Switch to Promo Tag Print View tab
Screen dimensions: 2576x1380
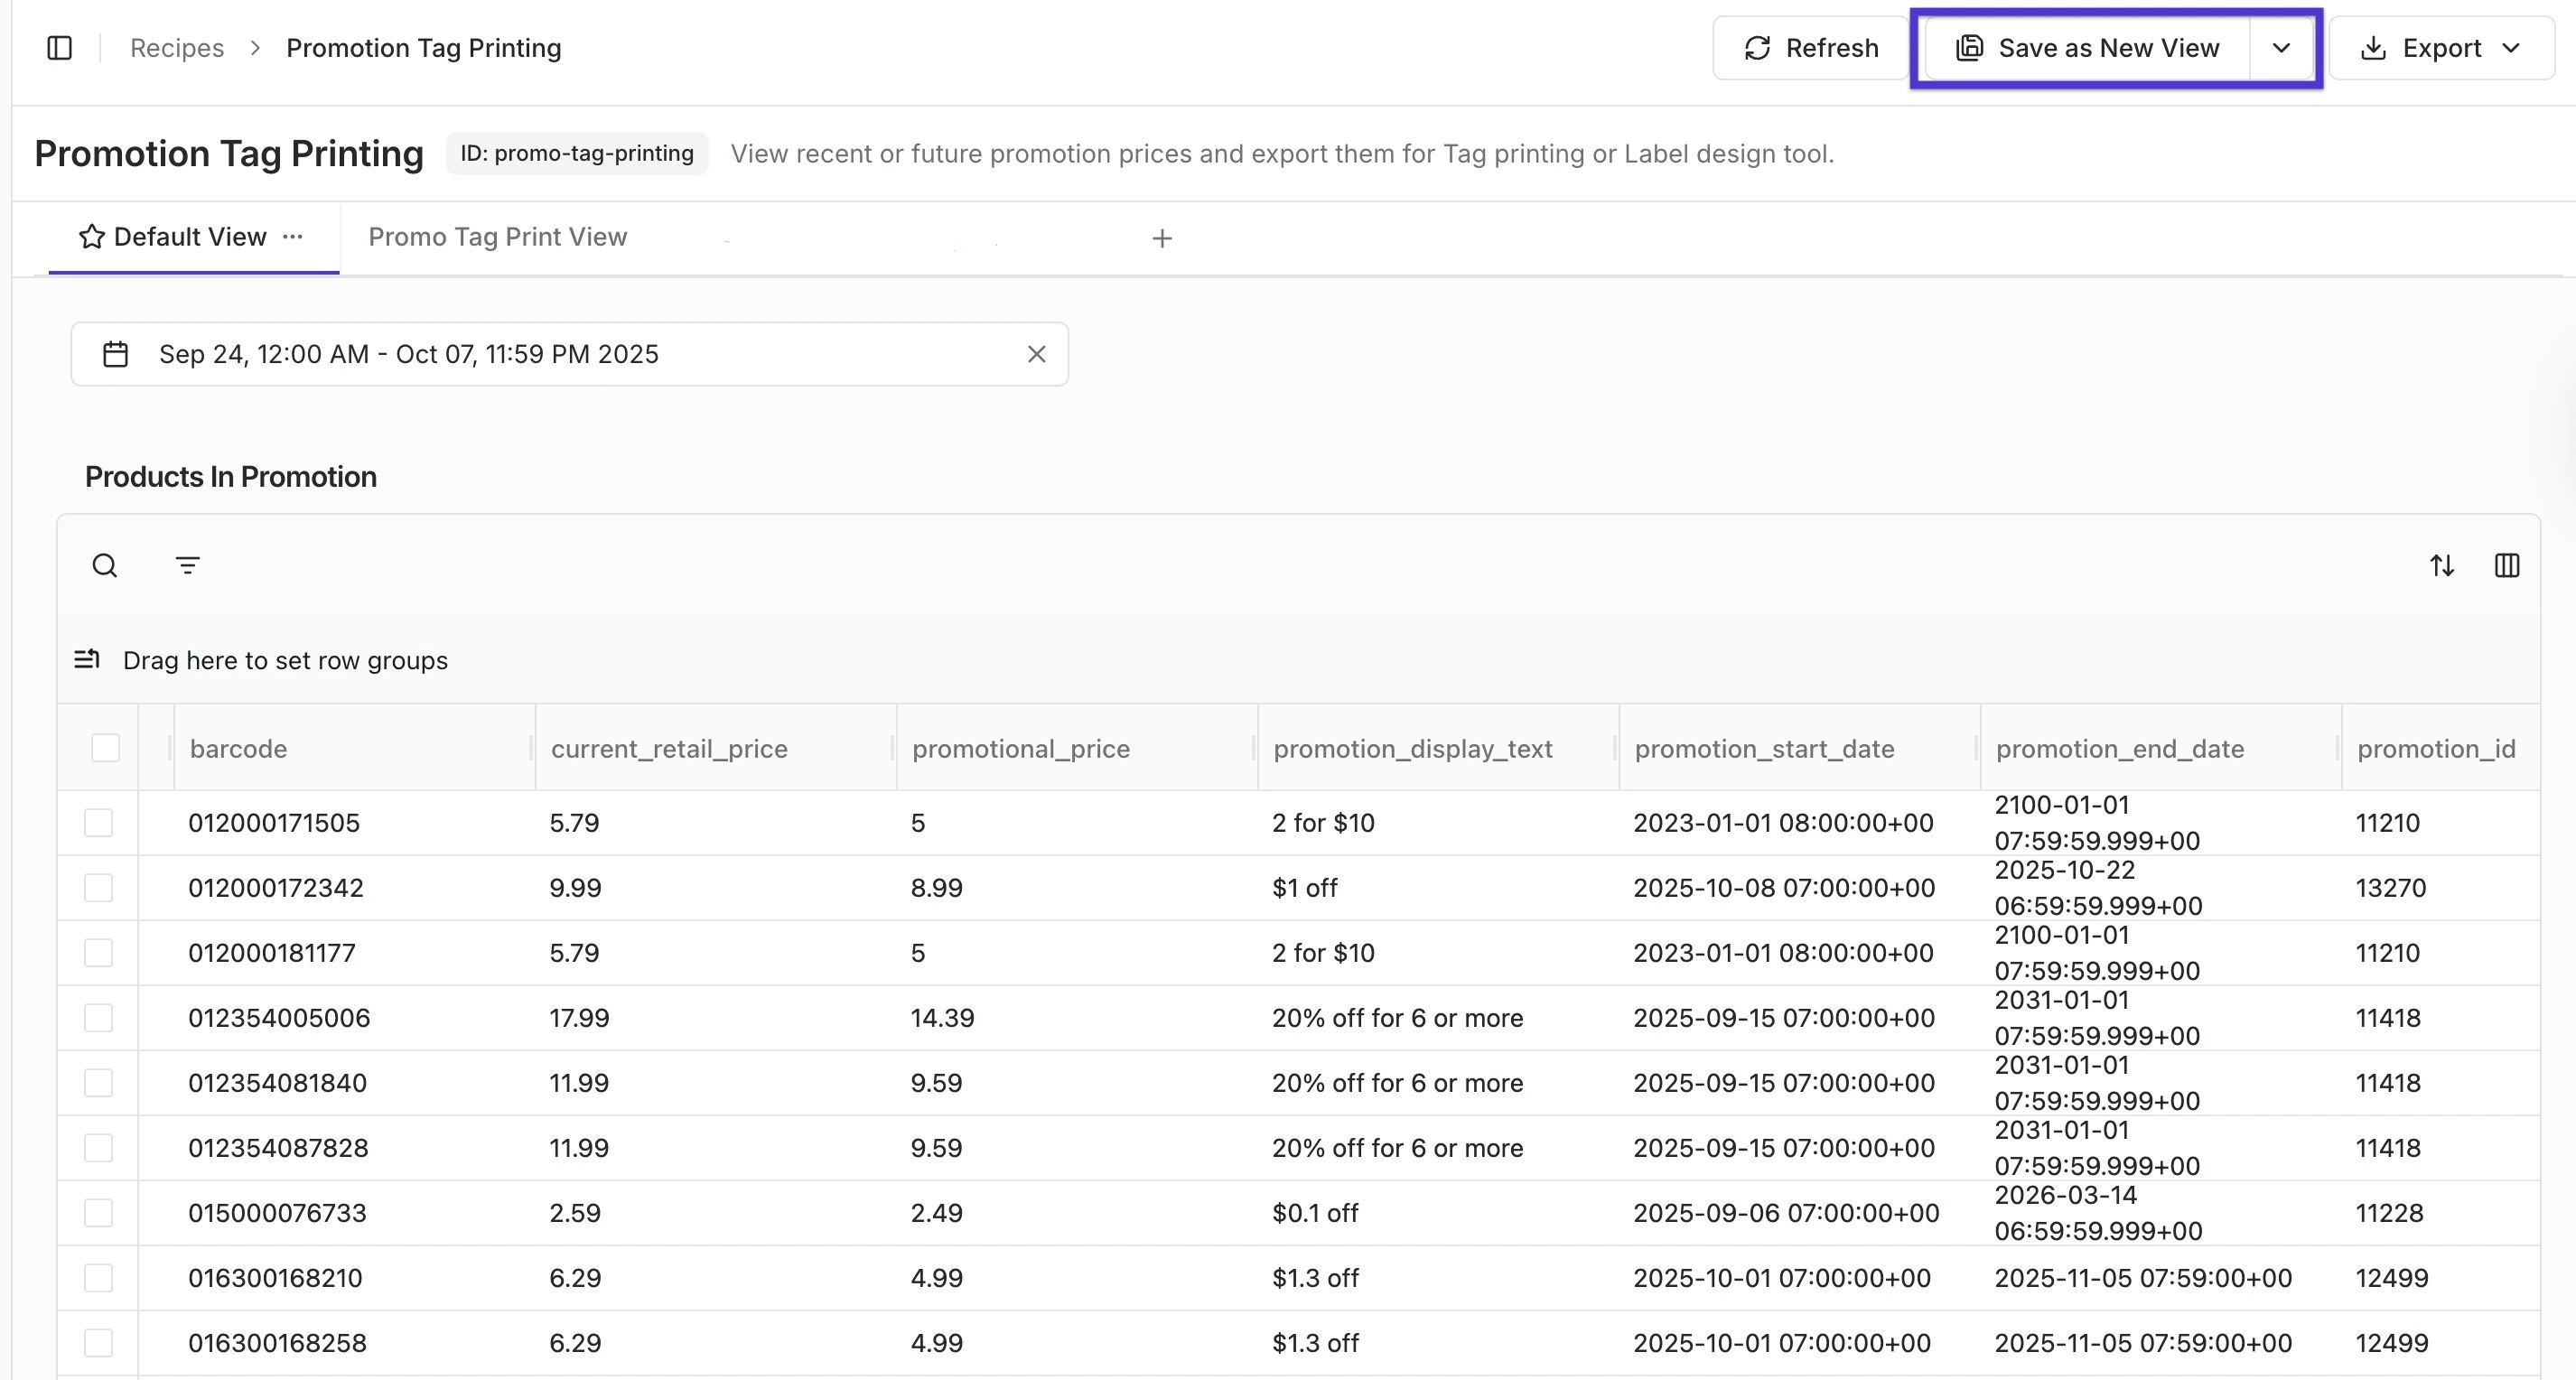(497, 237)
